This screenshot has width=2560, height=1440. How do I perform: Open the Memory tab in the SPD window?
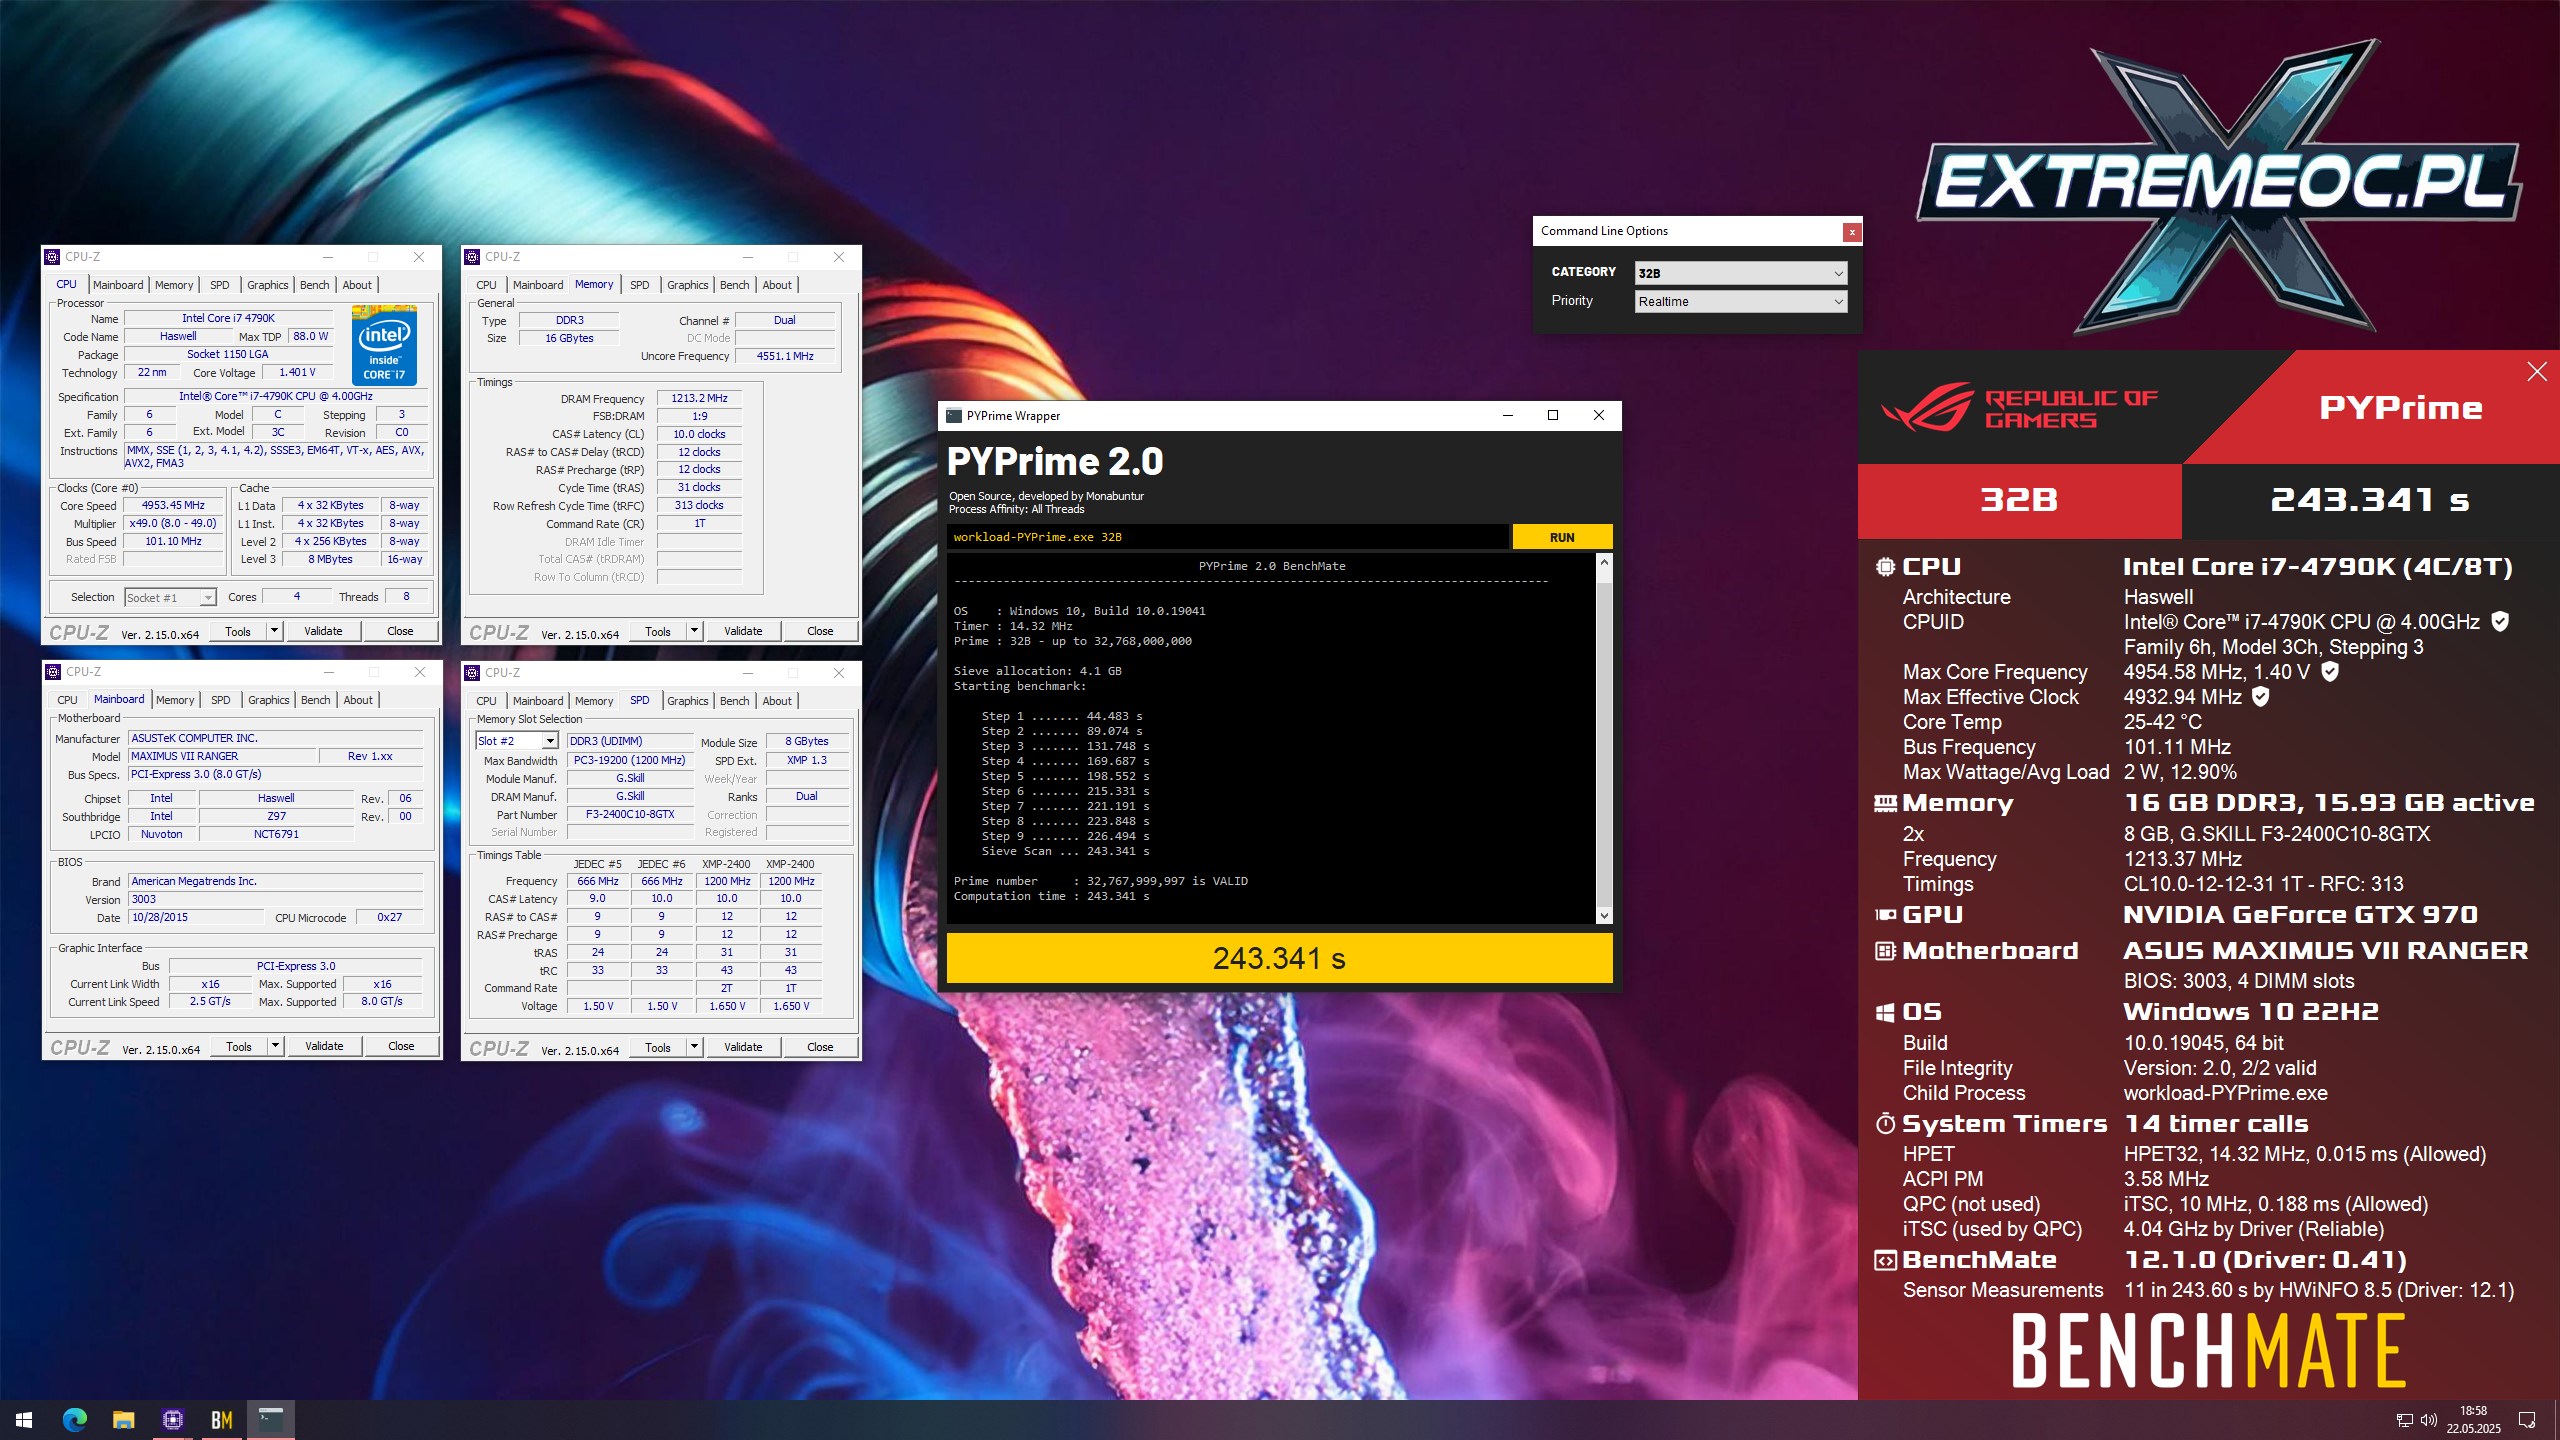point(594,701)
